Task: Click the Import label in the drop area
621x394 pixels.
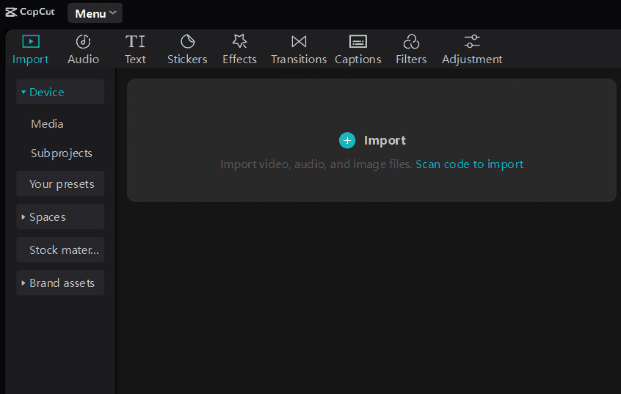Action: pyautogui.click(x=385, y=141)
